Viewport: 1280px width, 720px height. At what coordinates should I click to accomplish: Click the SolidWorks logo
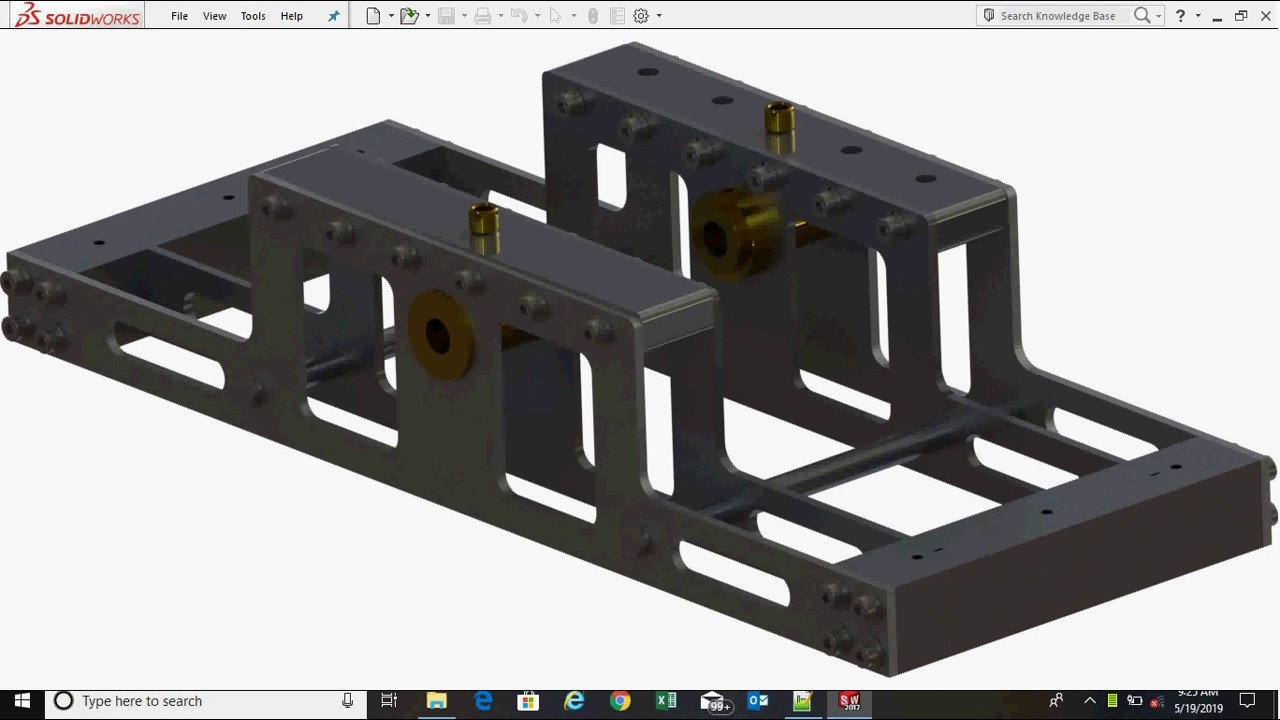[77, 15]
